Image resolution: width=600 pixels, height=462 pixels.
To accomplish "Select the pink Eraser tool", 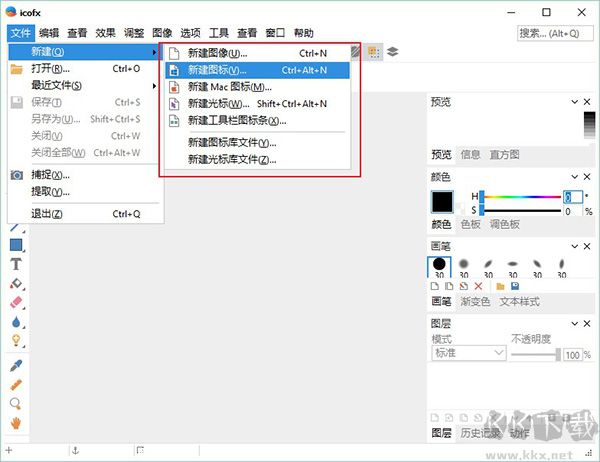I will (x=16, y=302).
